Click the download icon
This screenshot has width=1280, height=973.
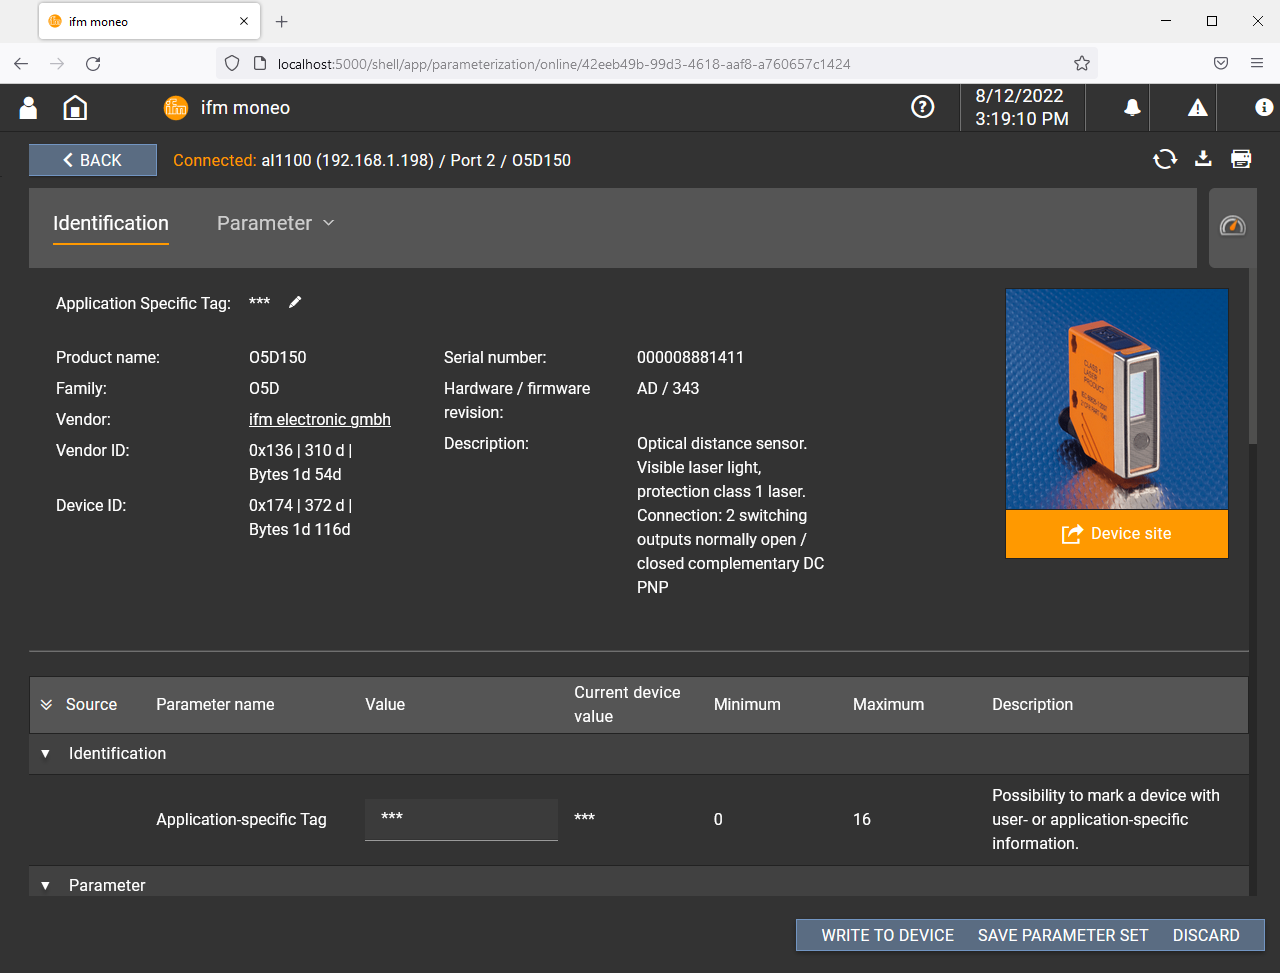pyautogui.click(x=1204, y=158)
